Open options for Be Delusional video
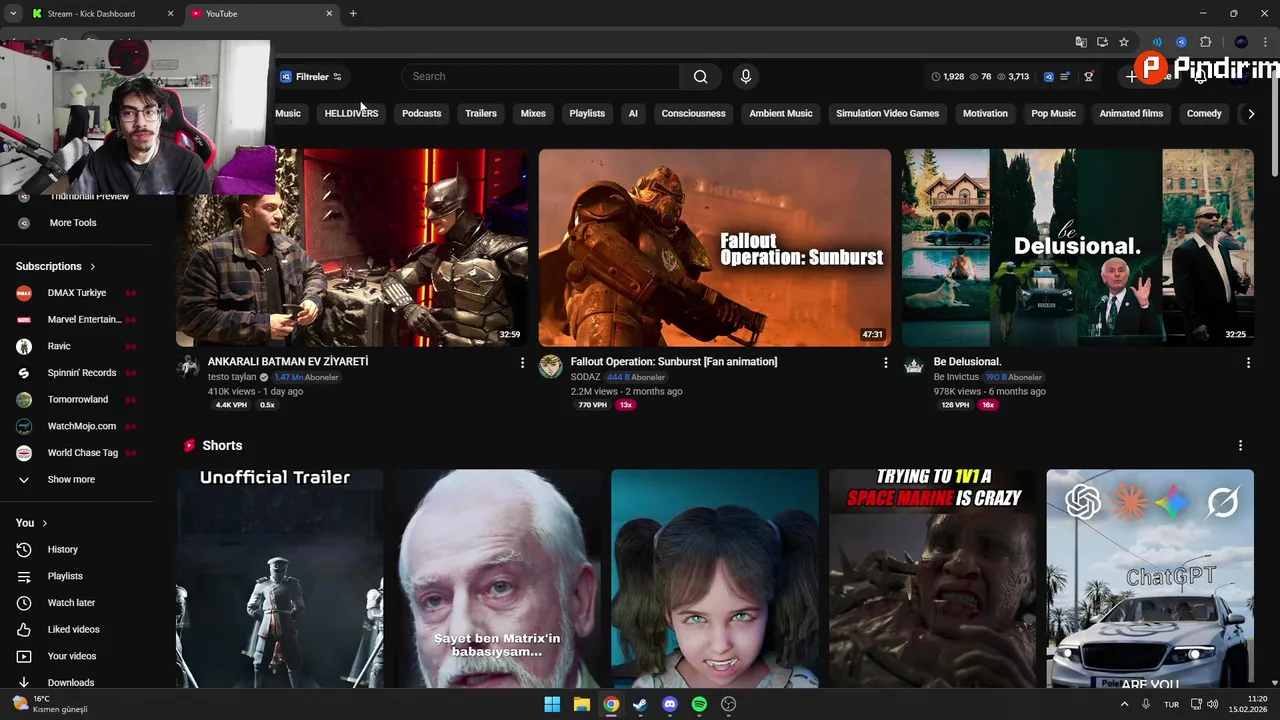This screenshot has width=1280, height=720. [x=1248, y=363]
